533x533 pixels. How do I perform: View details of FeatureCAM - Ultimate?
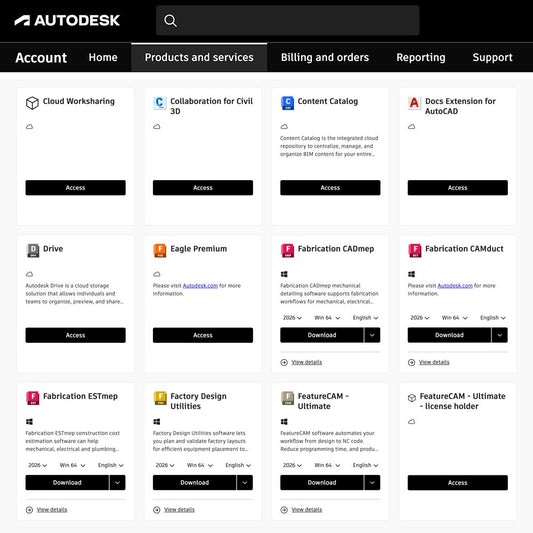(307, 510)
